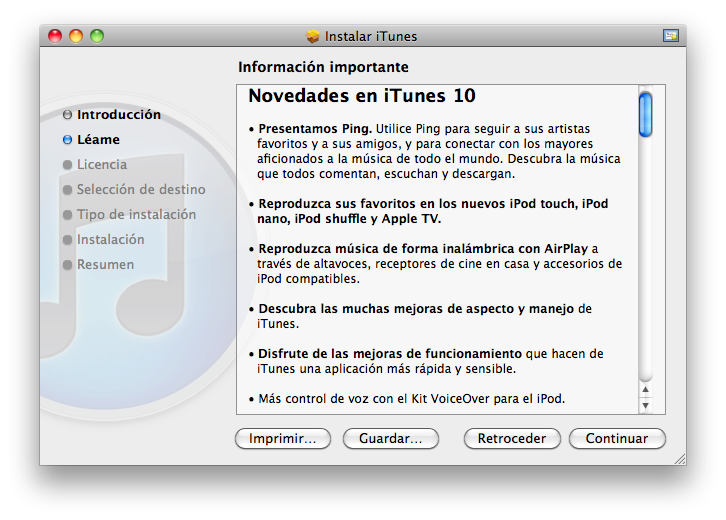Select the Selección de destino label
Screen dimensions: 726x520
click(x=141, y=189)
